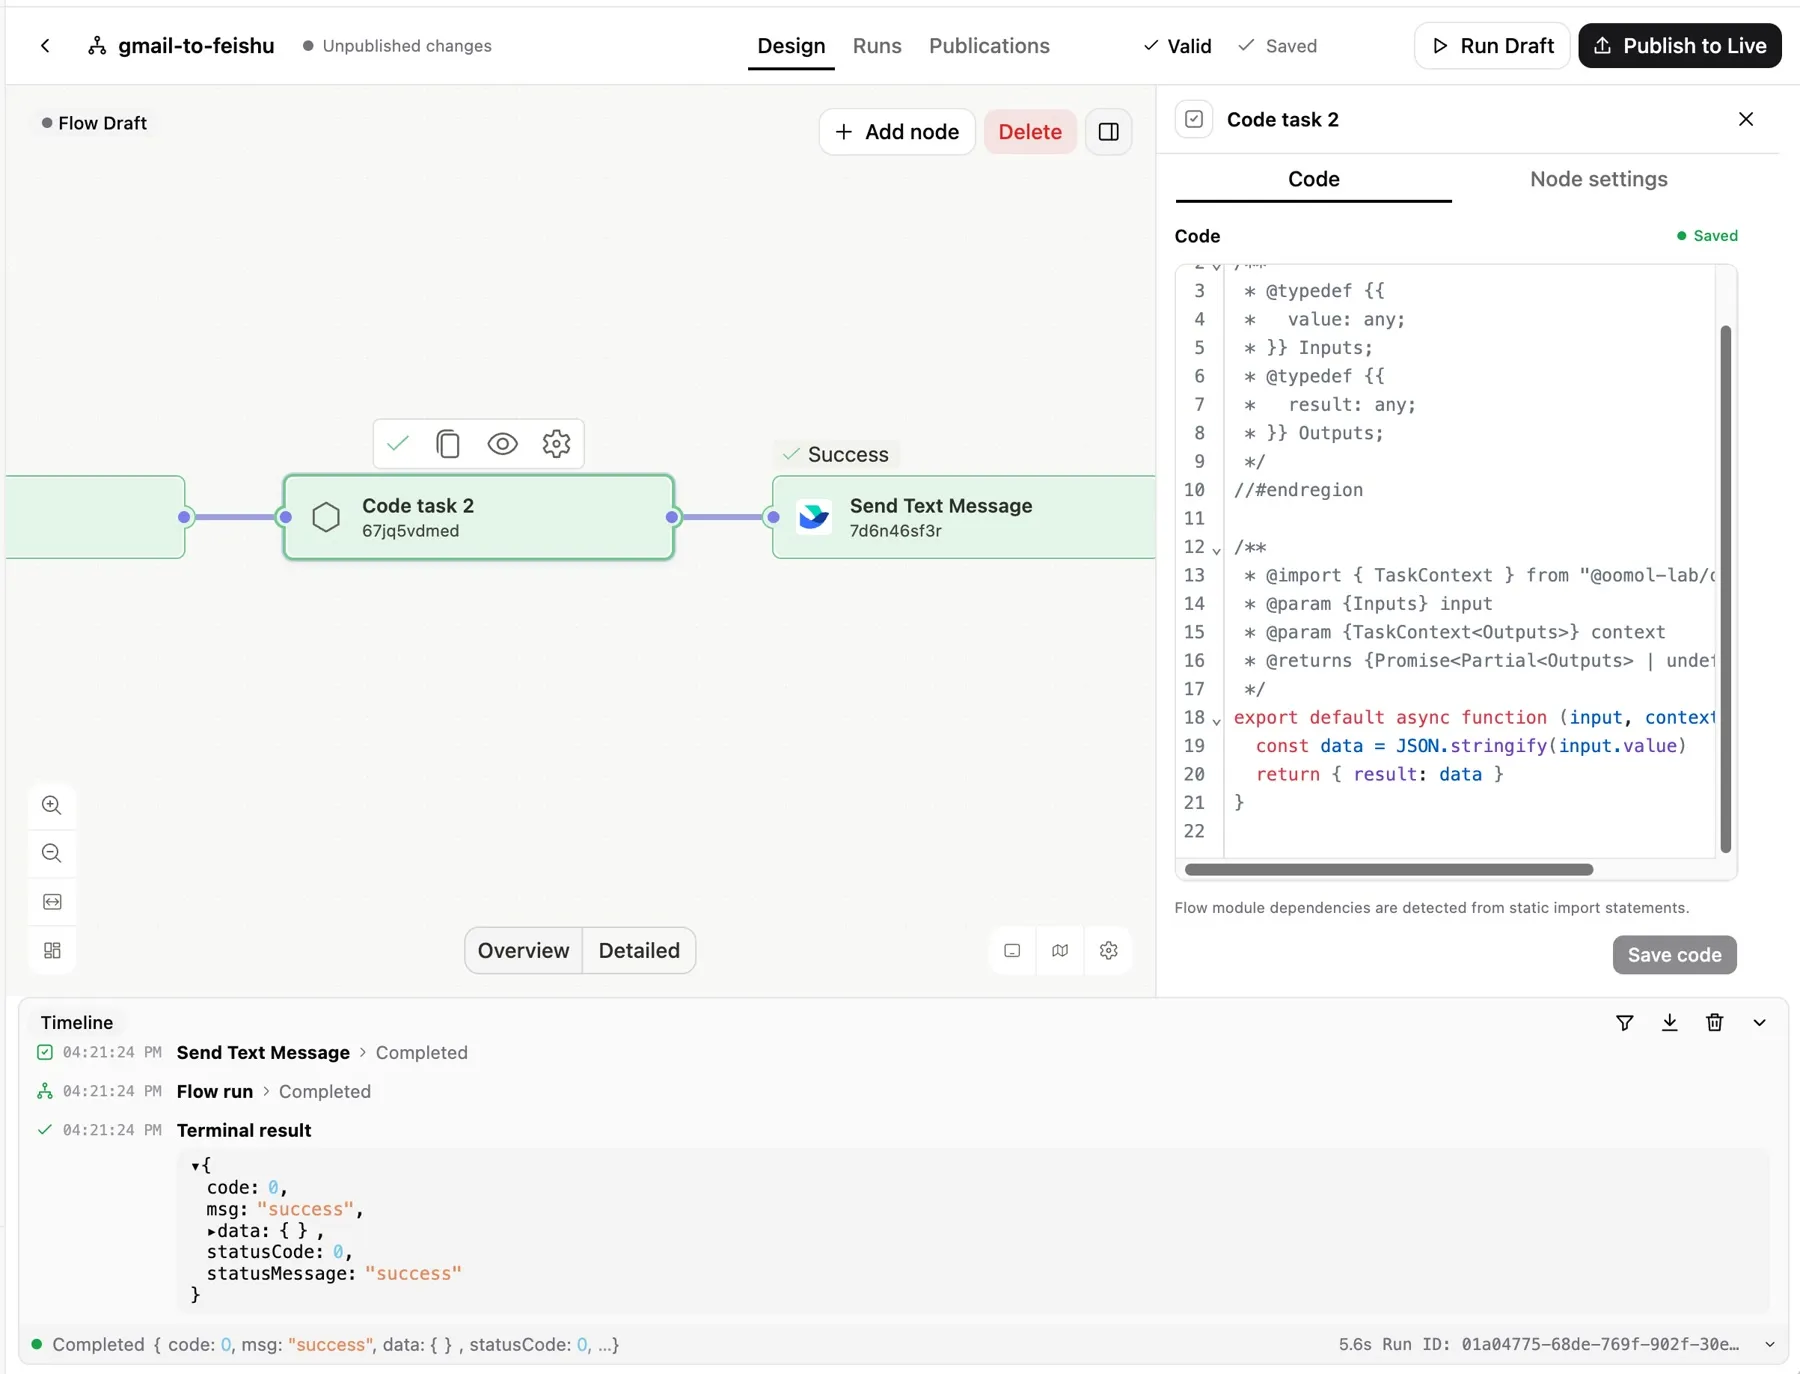The width and height of the screenshot is (1800, 1374).
Task: Open the Flow run timeline entry
Action: tap(215, 1092)
